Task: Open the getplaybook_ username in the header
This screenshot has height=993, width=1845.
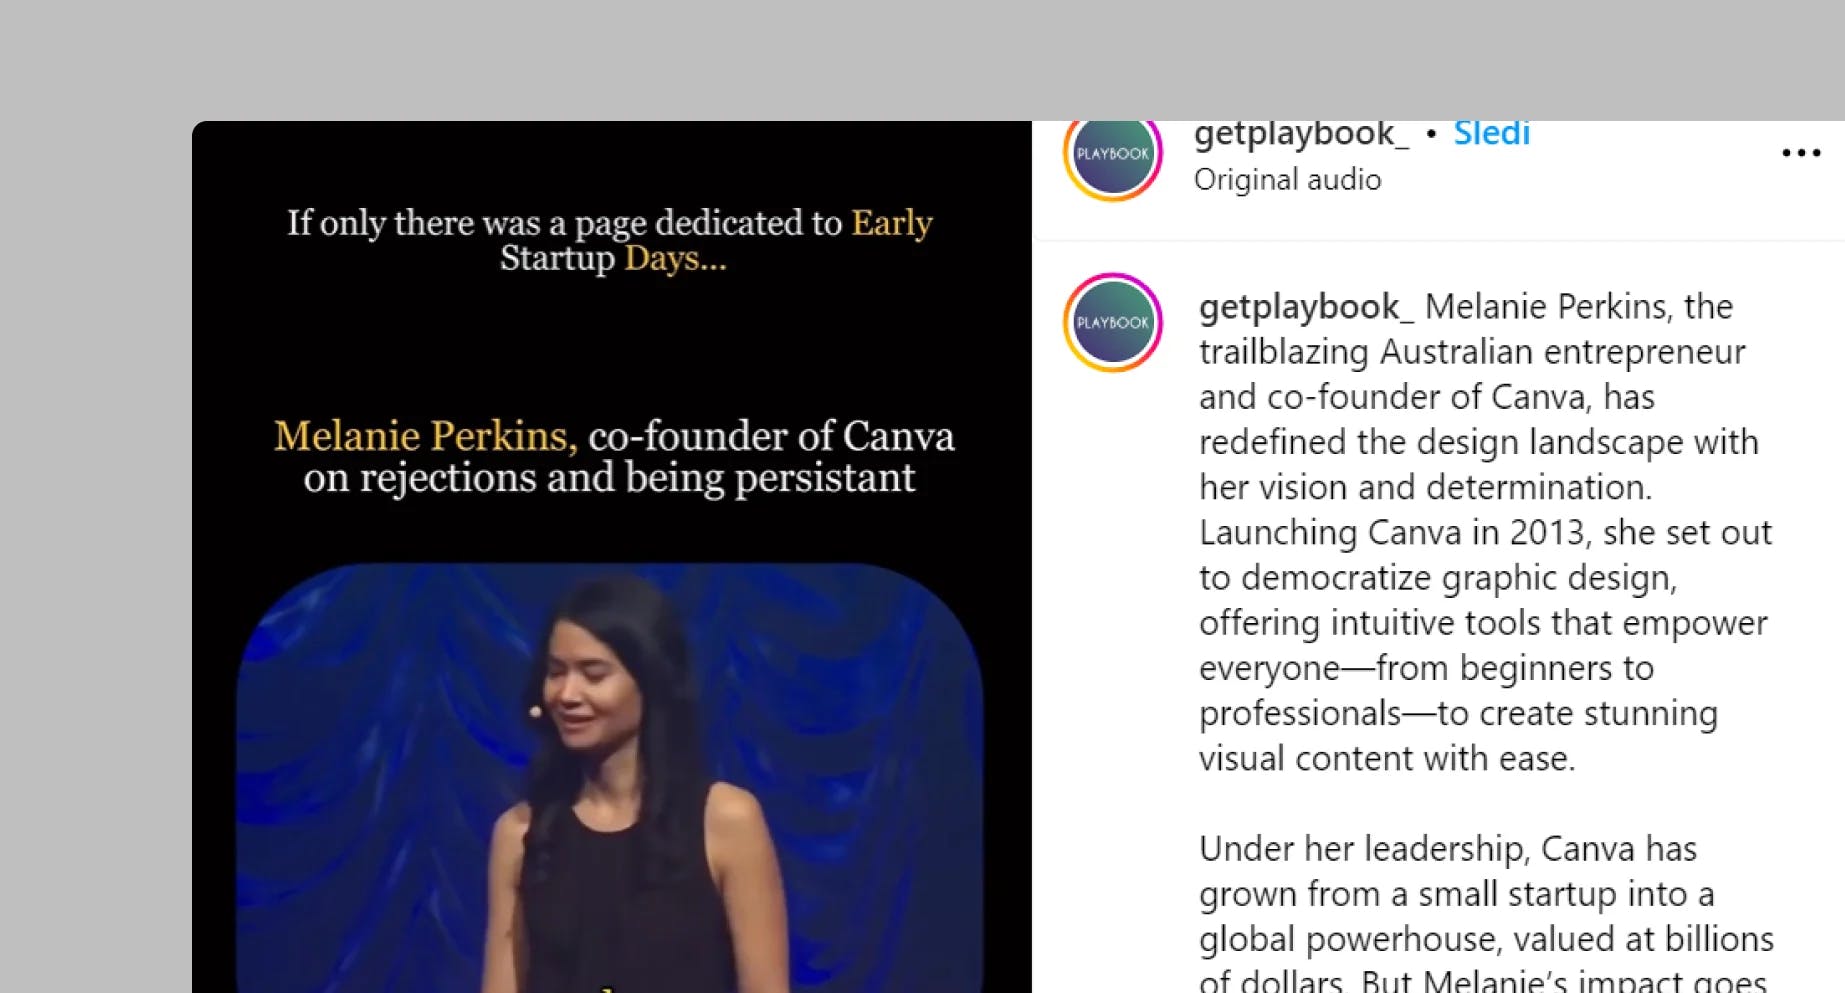Action: 1301,134
